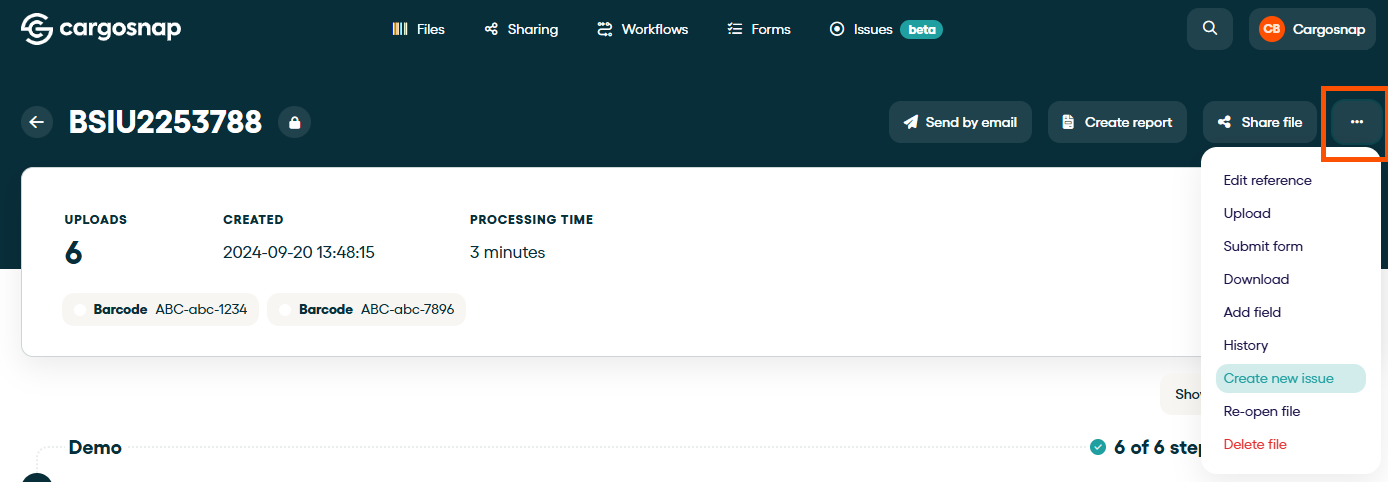Image resolution: width=1388 pixels, height=482 pixels.
Task: Click the Cargosnap logo
Action: [x=101, y=29]
